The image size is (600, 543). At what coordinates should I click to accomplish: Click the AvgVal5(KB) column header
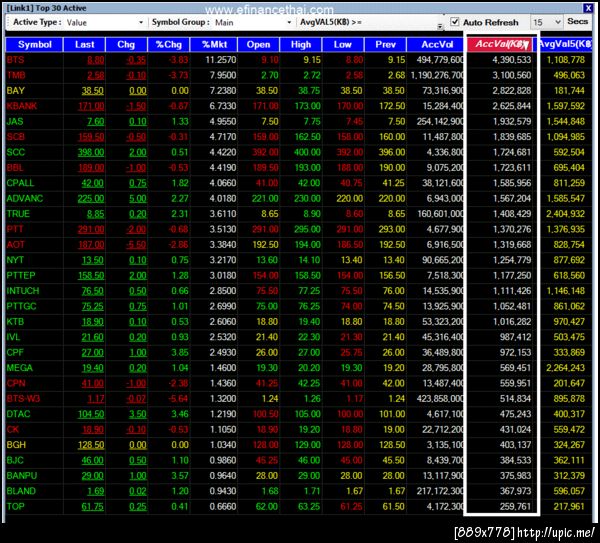(566, 44)
